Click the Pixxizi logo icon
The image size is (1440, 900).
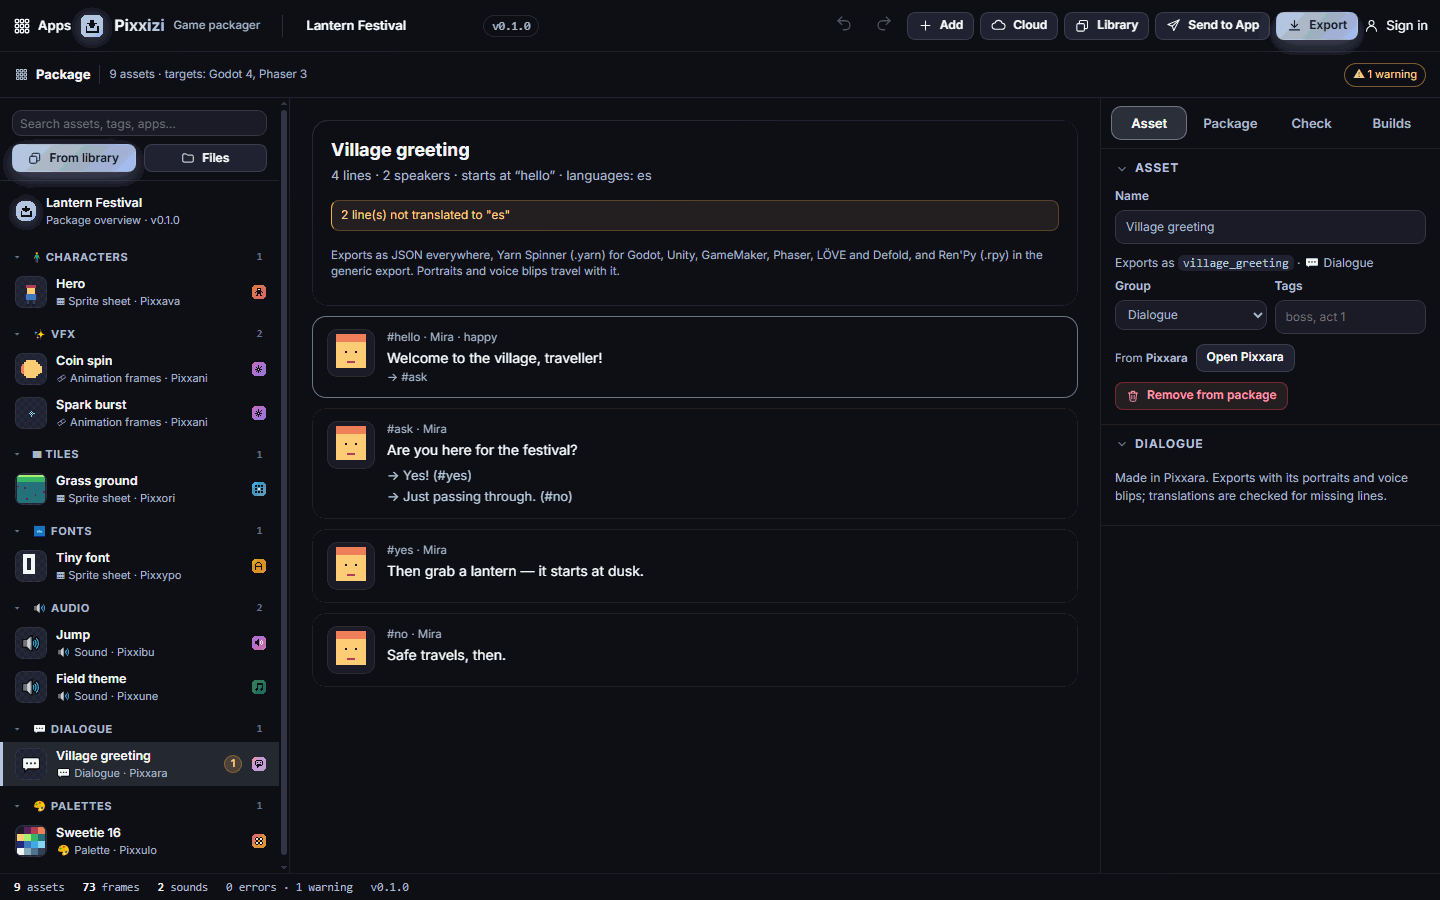[92, 25]
